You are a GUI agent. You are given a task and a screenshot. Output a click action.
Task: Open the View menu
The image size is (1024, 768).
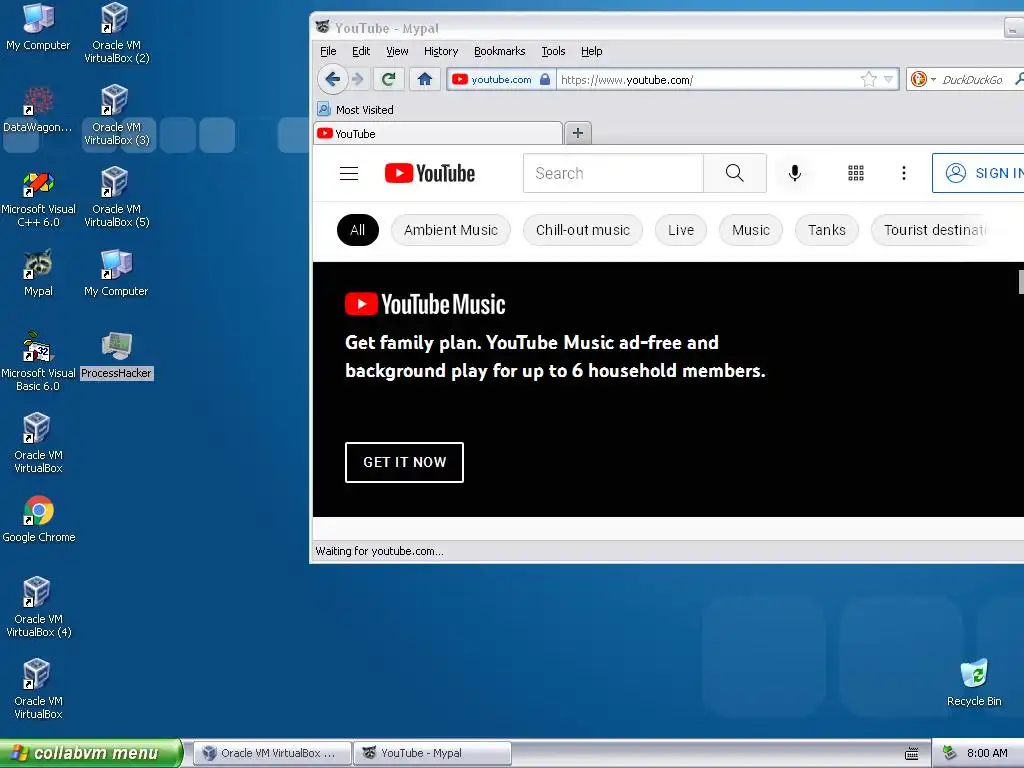pos(397,51)
